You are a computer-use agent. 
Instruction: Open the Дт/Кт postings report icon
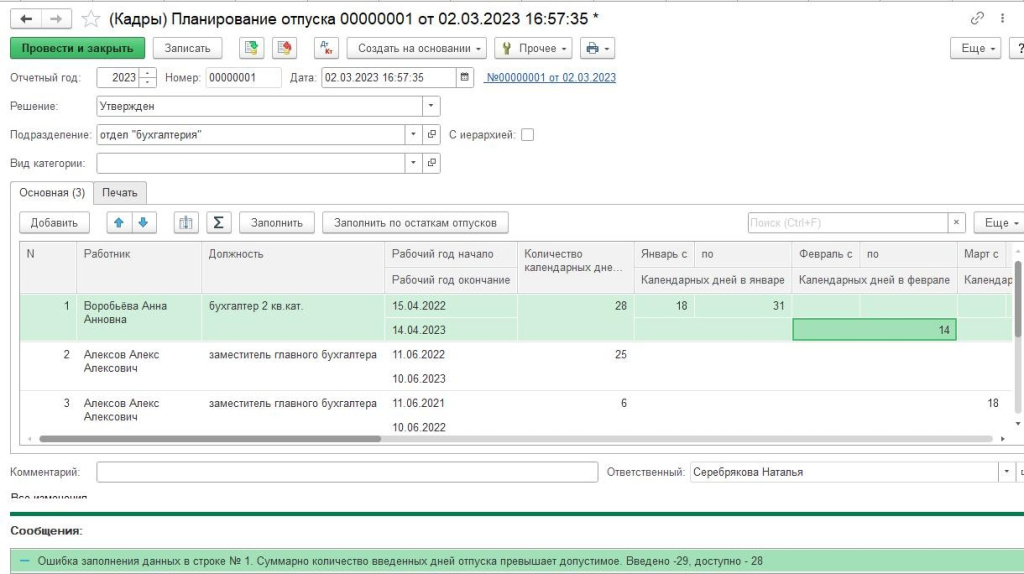(326, 48)
